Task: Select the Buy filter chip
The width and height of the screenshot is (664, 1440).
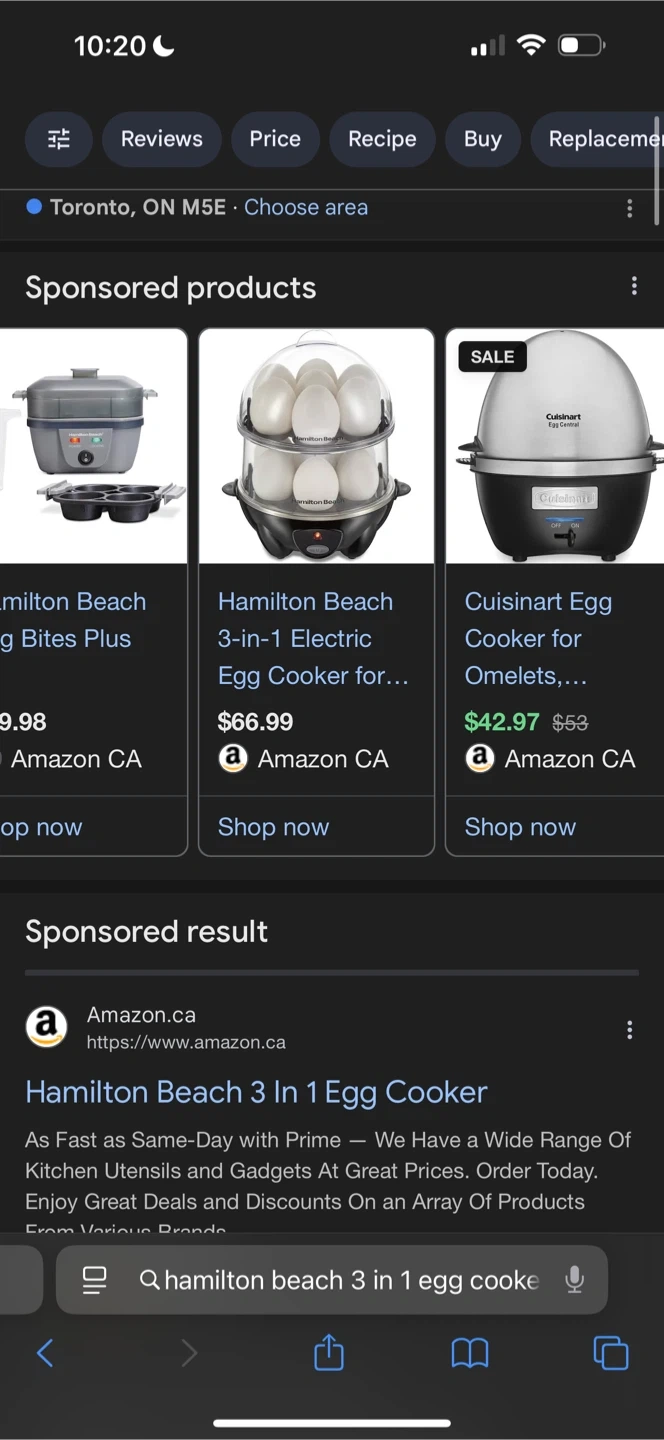Action: tap(482, 139)
